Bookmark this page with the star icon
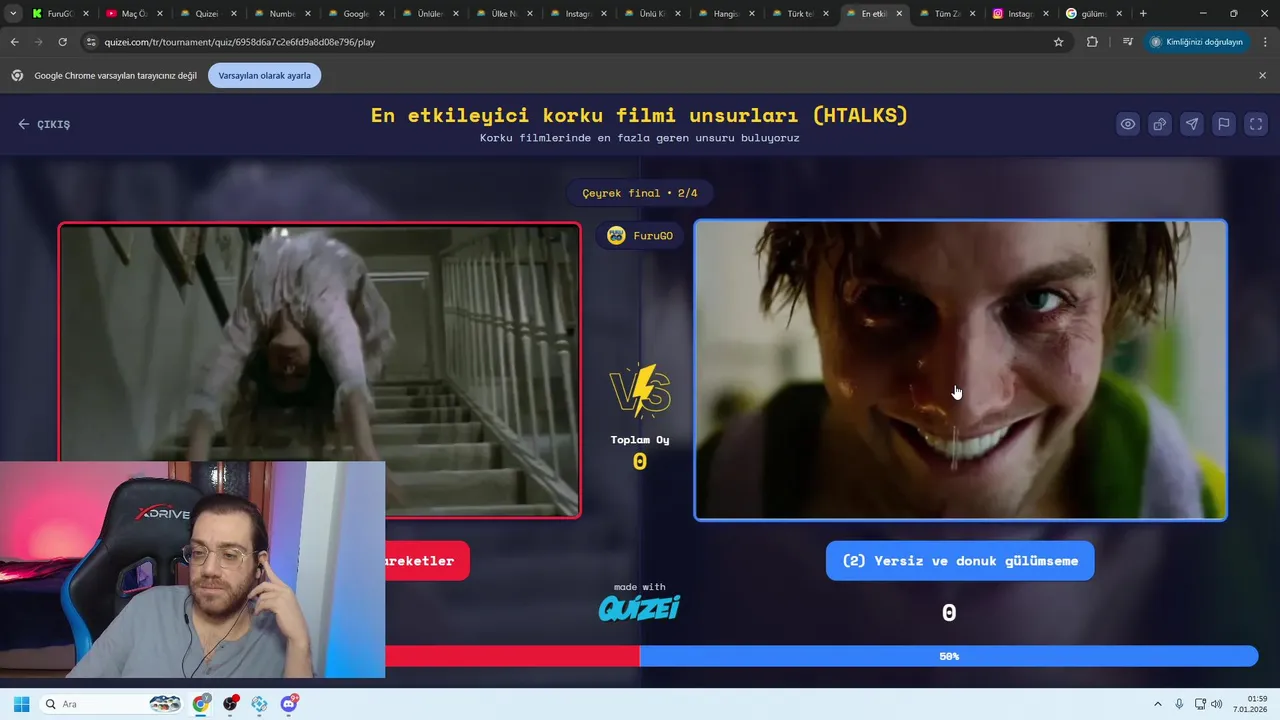 point(1058,42)
